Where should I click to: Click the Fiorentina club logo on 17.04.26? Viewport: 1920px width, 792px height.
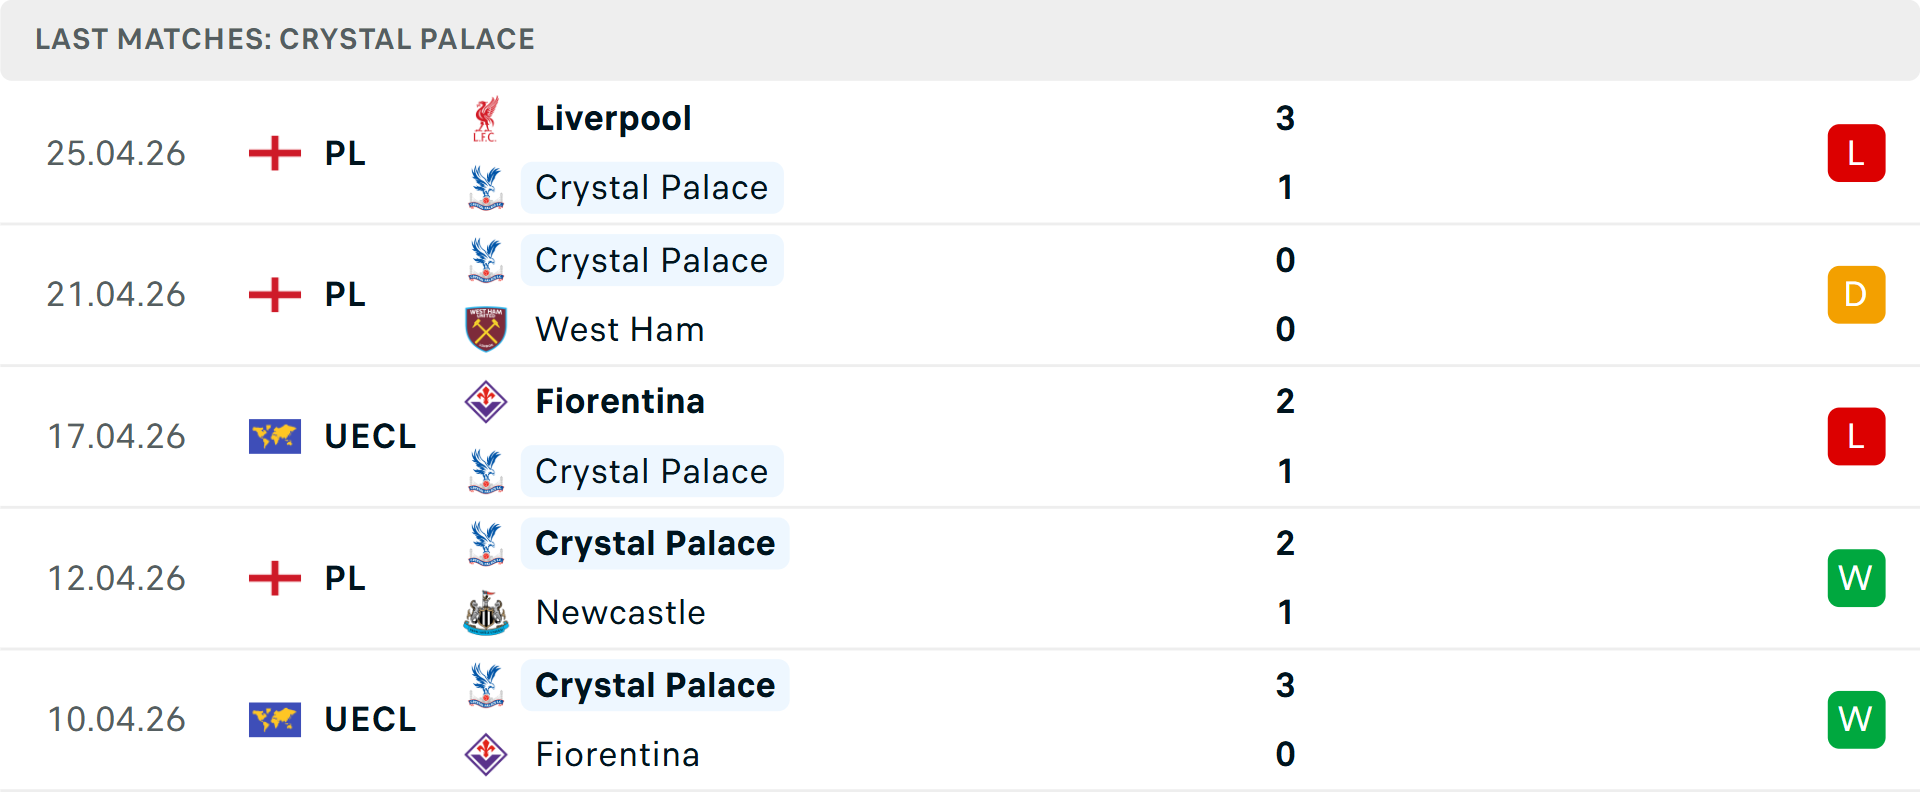(x=487, y=401)
